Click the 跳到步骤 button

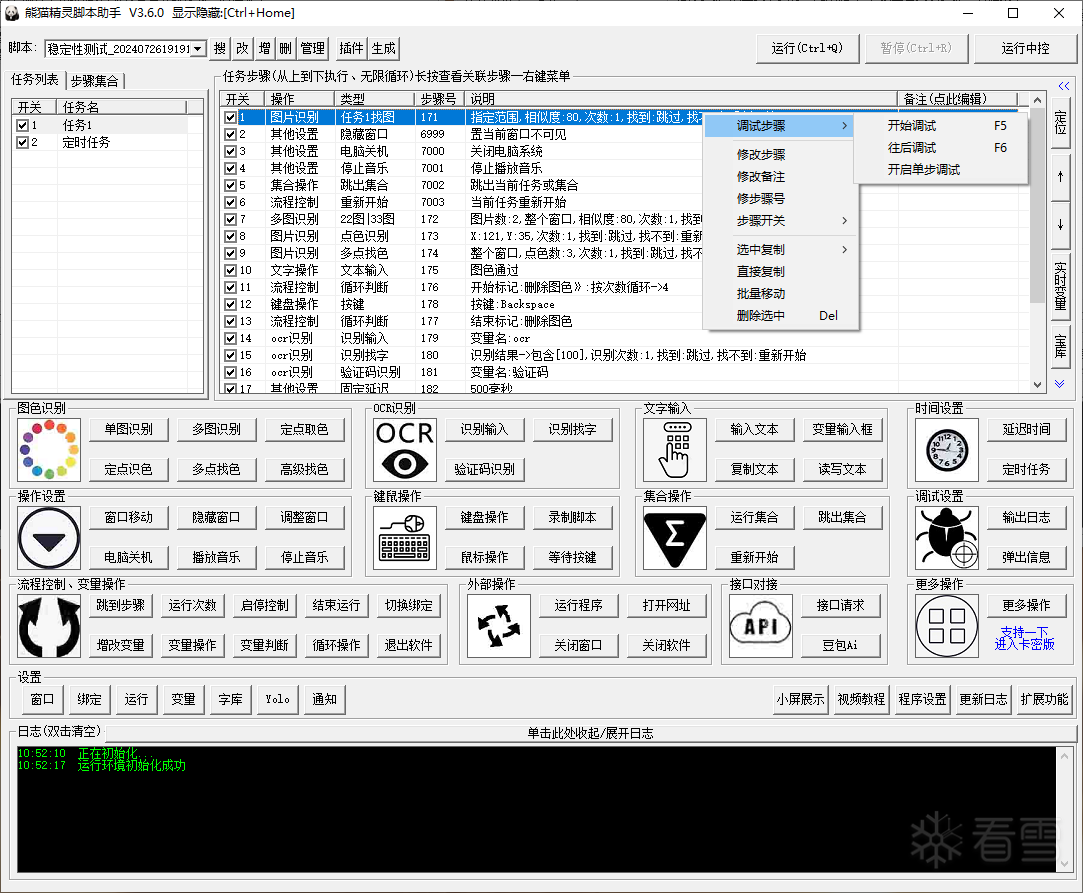[120, 606]
